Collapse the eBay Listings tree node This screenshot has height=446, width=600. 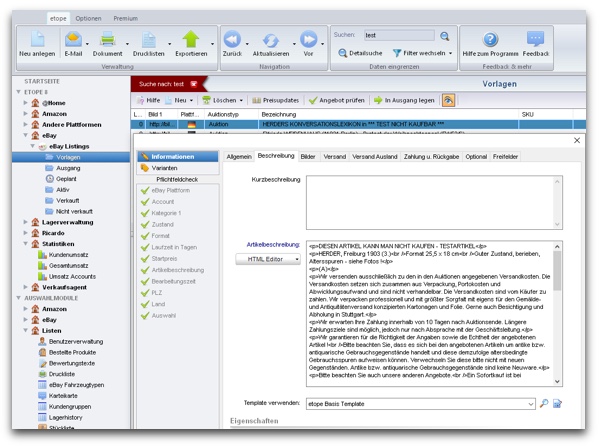pyautogui.click(x=33, y=146)
